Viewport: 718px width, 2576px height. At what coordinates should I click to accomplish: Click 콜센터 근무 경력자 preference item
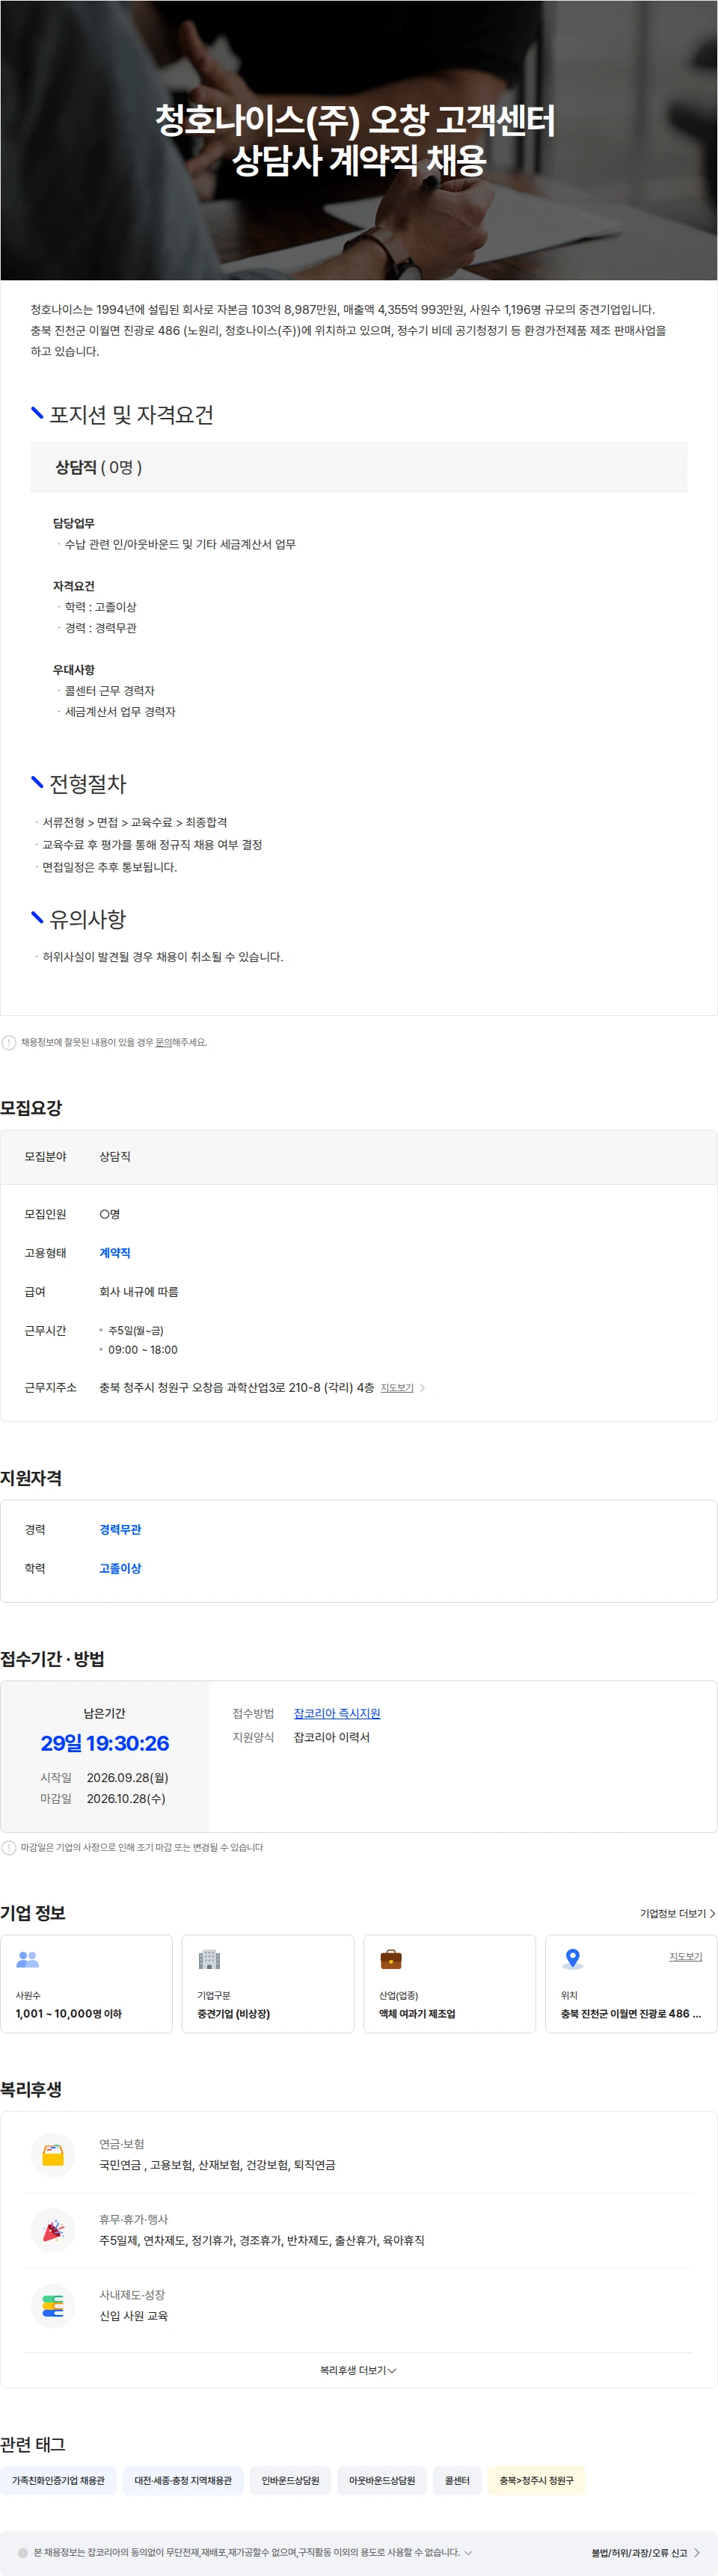tap(110, 691)
